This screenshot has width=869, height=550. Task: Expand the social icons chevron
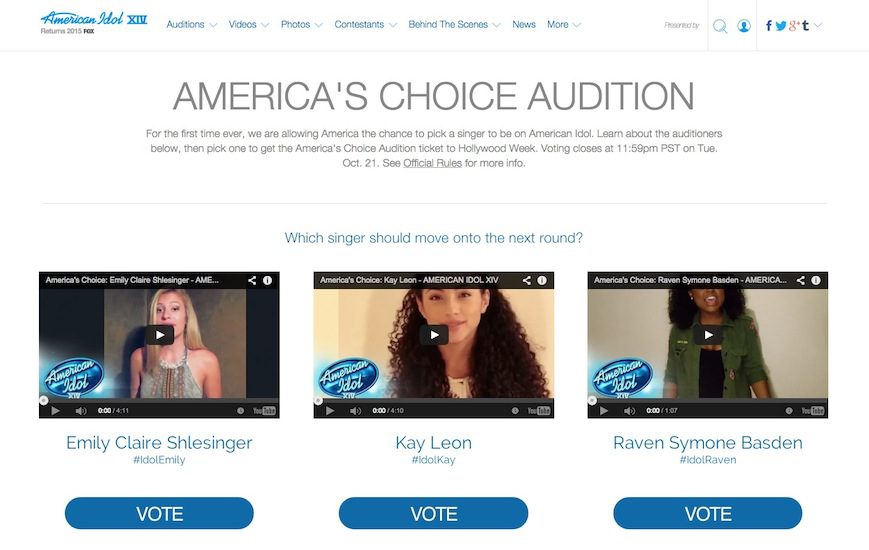(x=817, y=26)
